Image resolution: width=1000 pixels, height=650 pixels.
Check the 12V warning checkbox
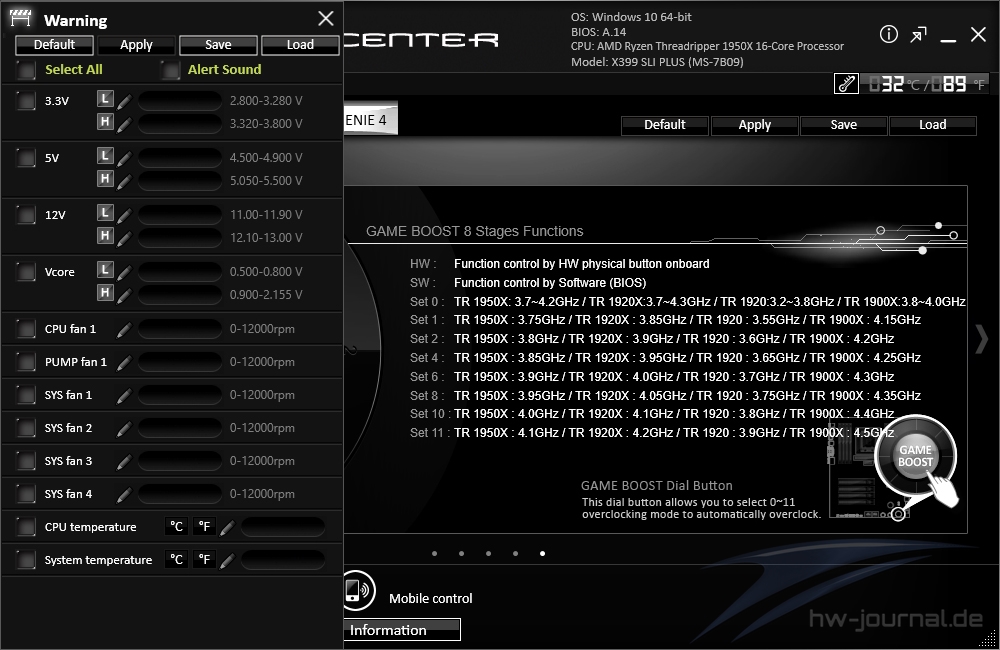tap(26, 215)
